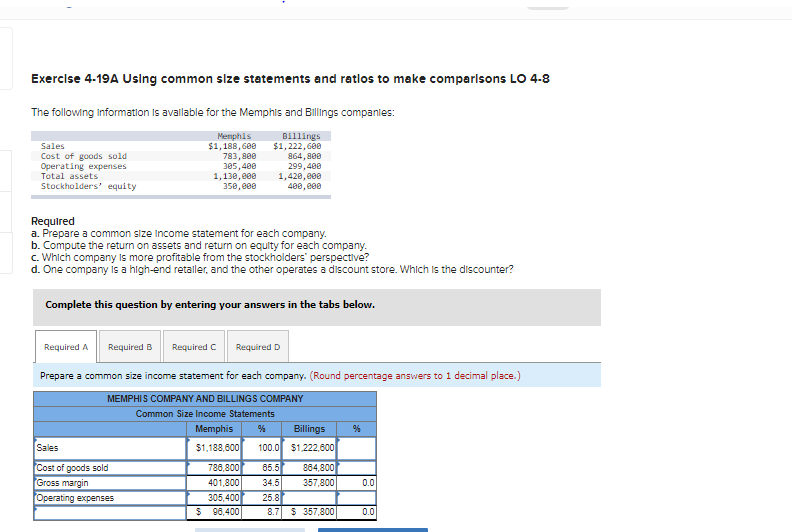792x532 pixels.
Task: Click requirement c about stockholders' perspective
Action: click(x=200, y=257)
